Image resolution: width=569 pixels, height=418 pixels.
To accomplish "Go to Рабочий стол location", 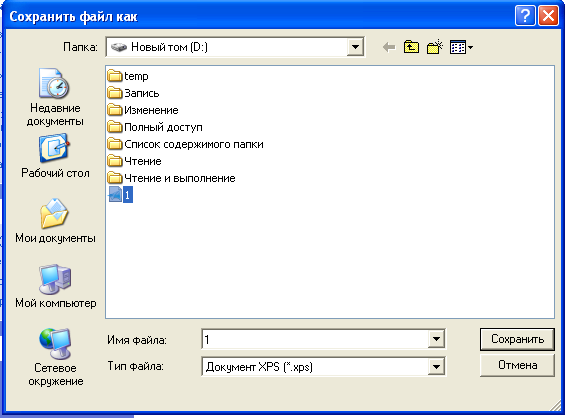I will pyautogui.click(x=55, y=156).
